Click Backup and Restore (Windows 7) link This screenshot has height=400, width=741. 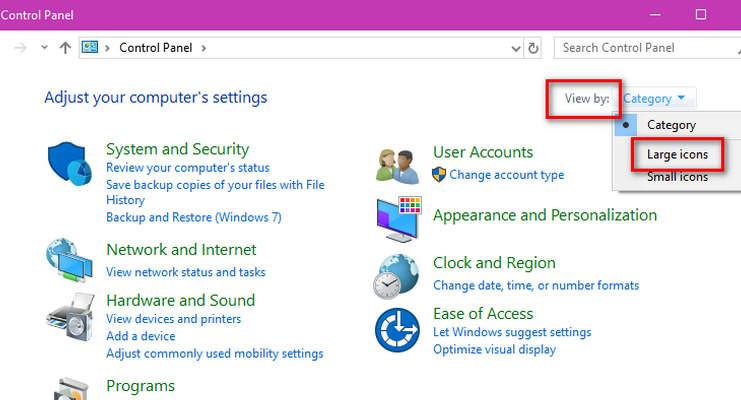[x=194, y=217]
